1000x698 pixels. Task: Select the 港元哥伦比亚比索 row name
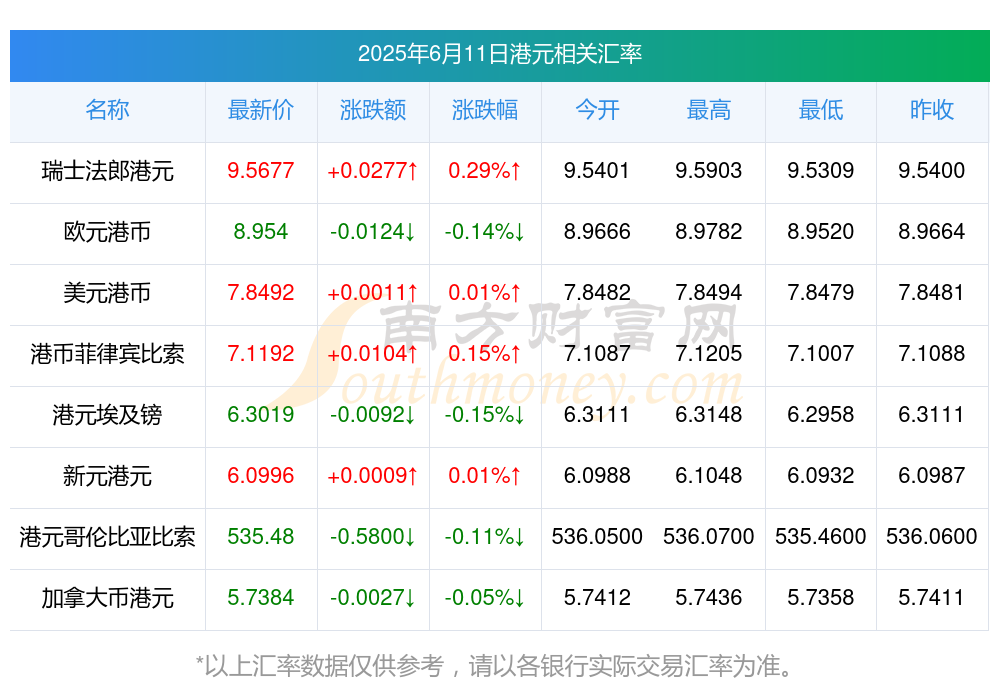107,537
